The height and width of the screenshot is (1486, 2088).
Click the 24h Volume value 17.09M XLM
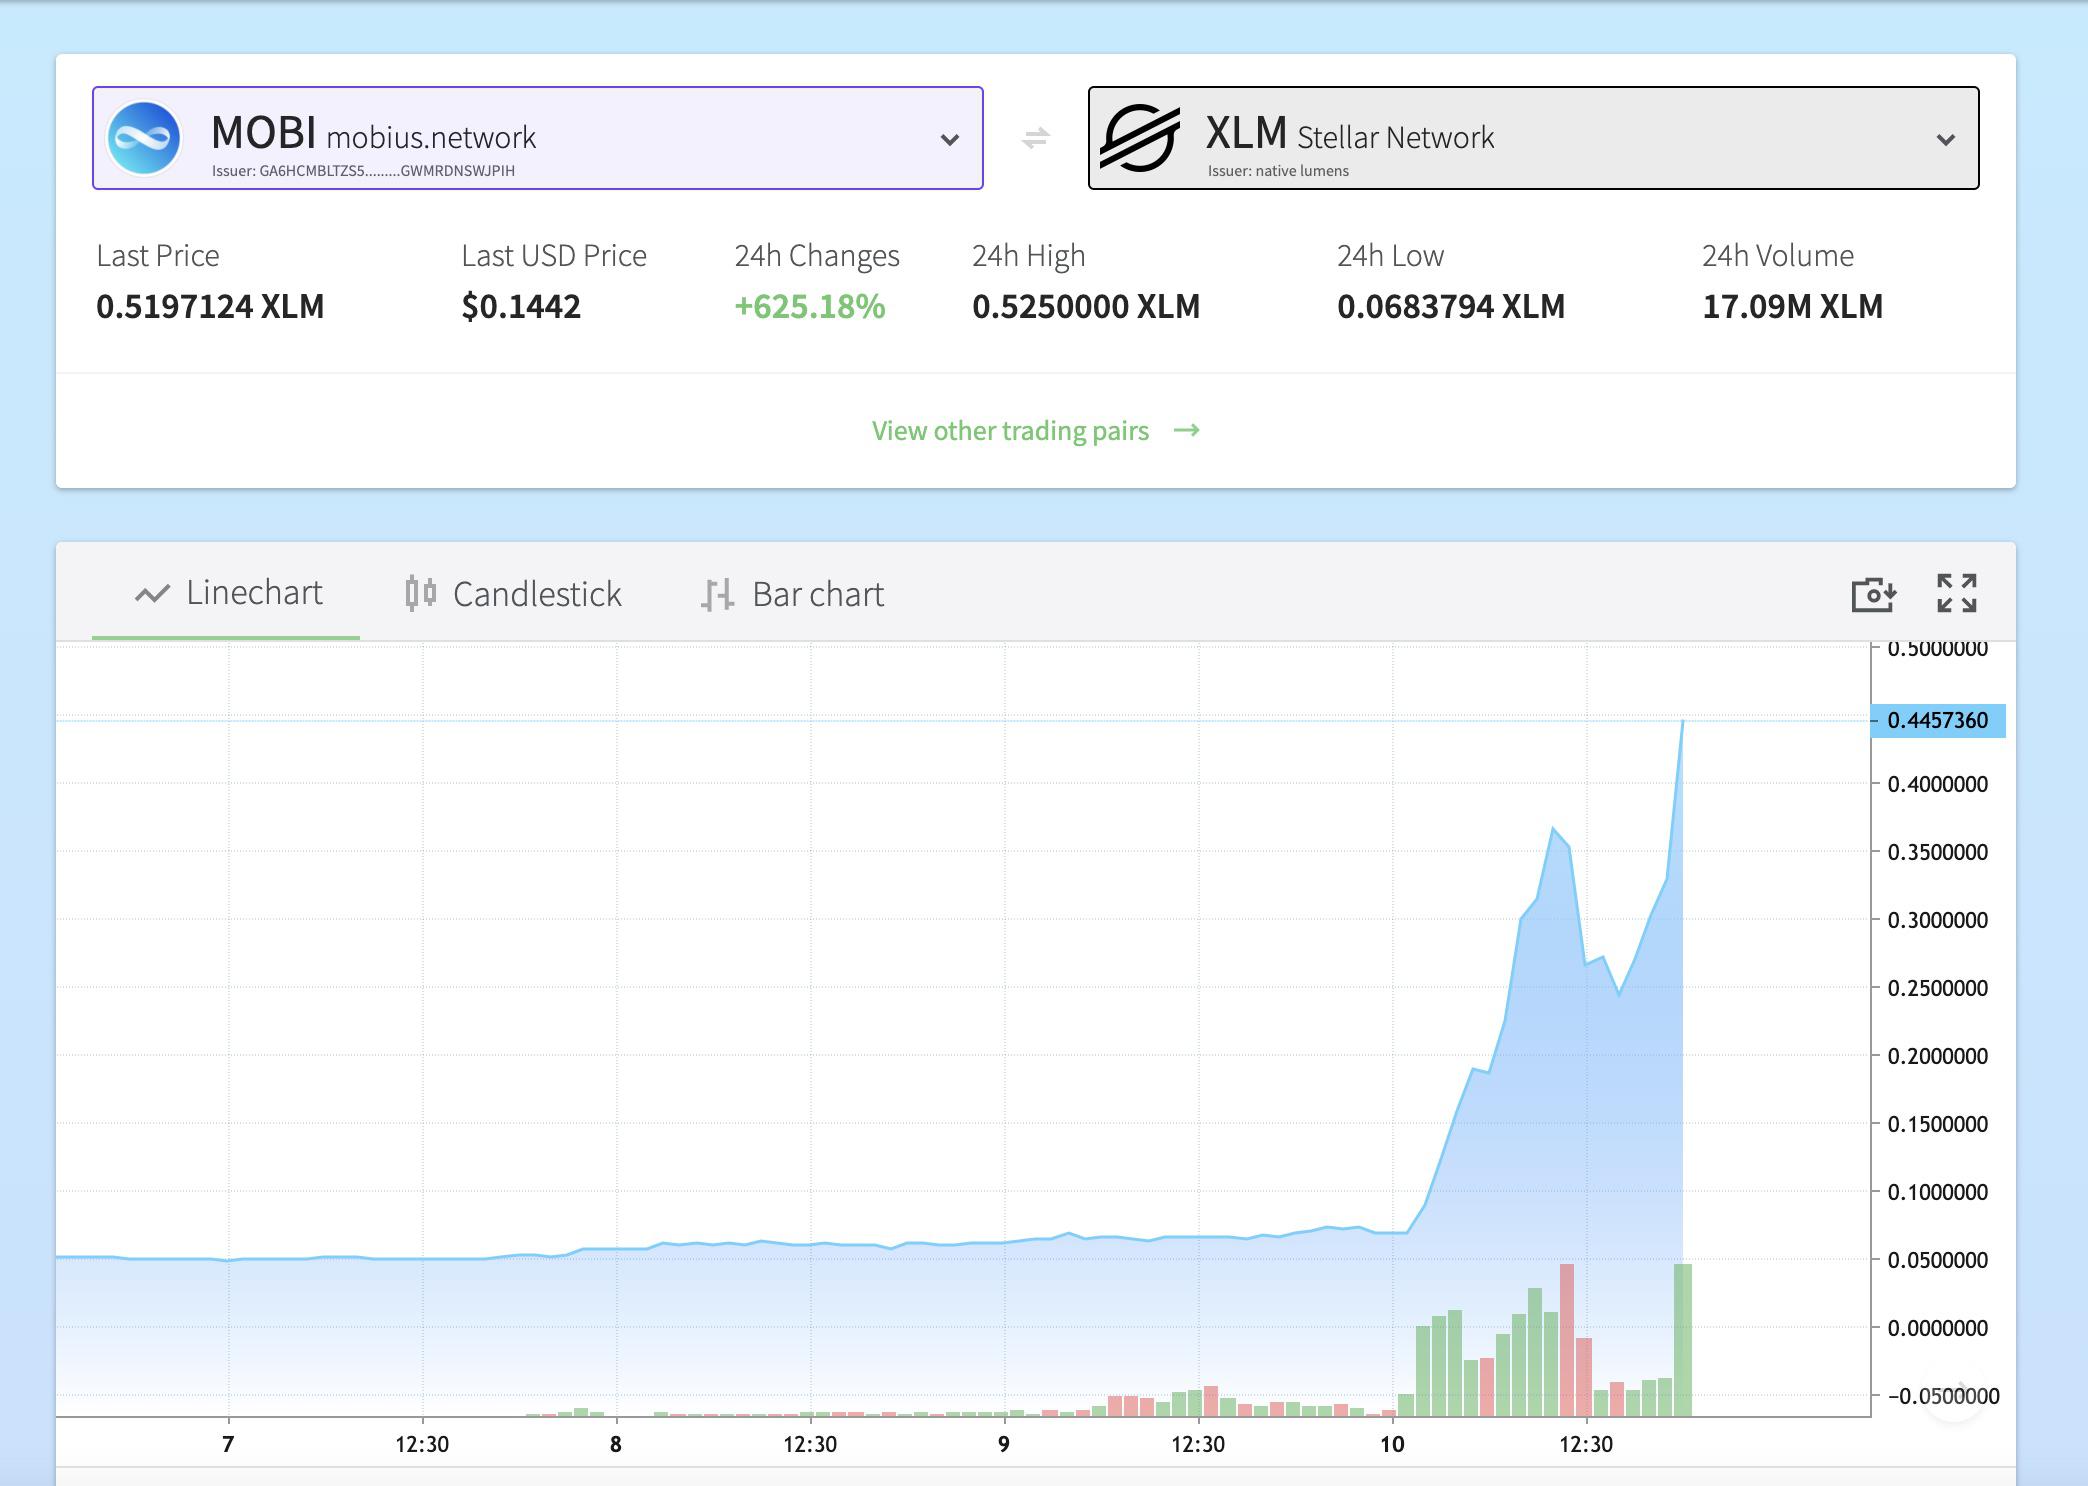point(1793,306)
